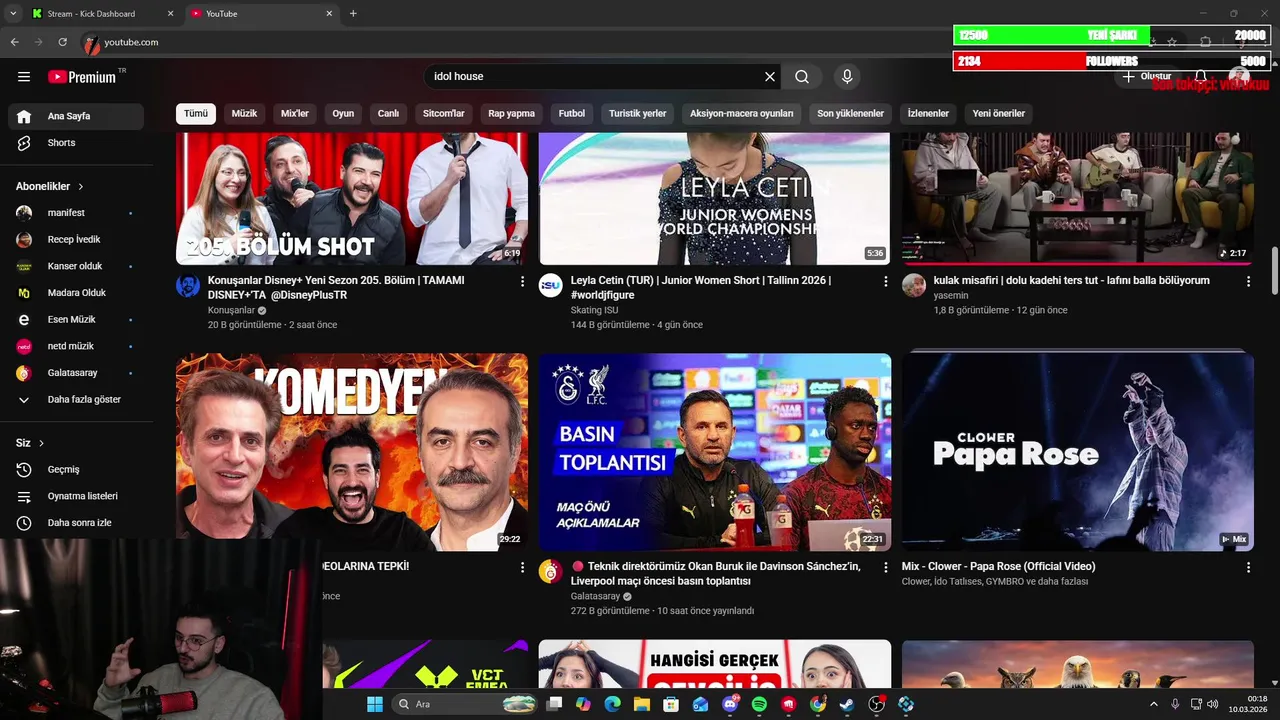This screenshot has height=720, width=1280.
Task: Open options menu for Leyla Cetin video
Action: (885, 282)
